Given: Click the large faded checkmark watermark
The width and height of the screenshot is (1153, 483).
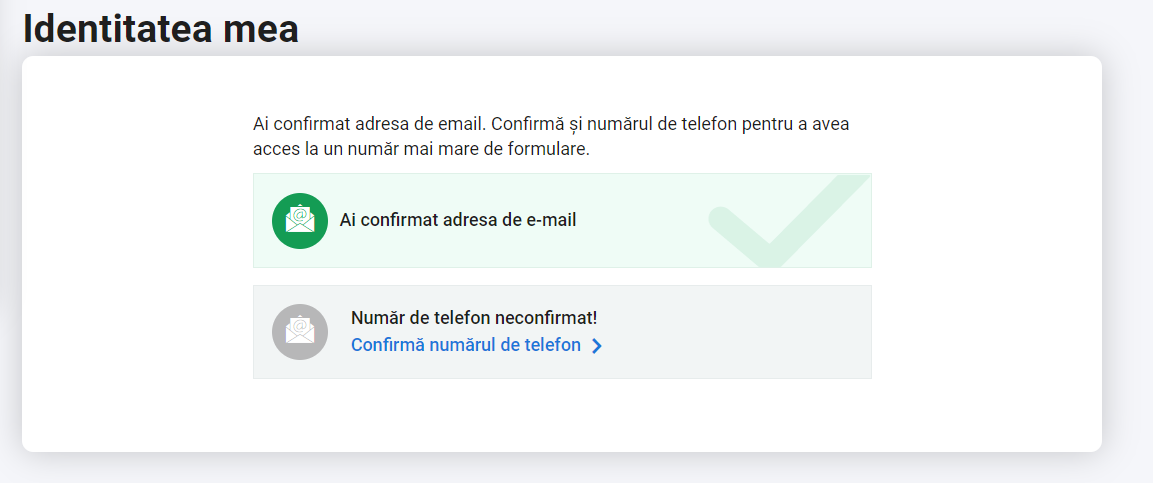Looking at the screenshot, I should pos(789,221).
